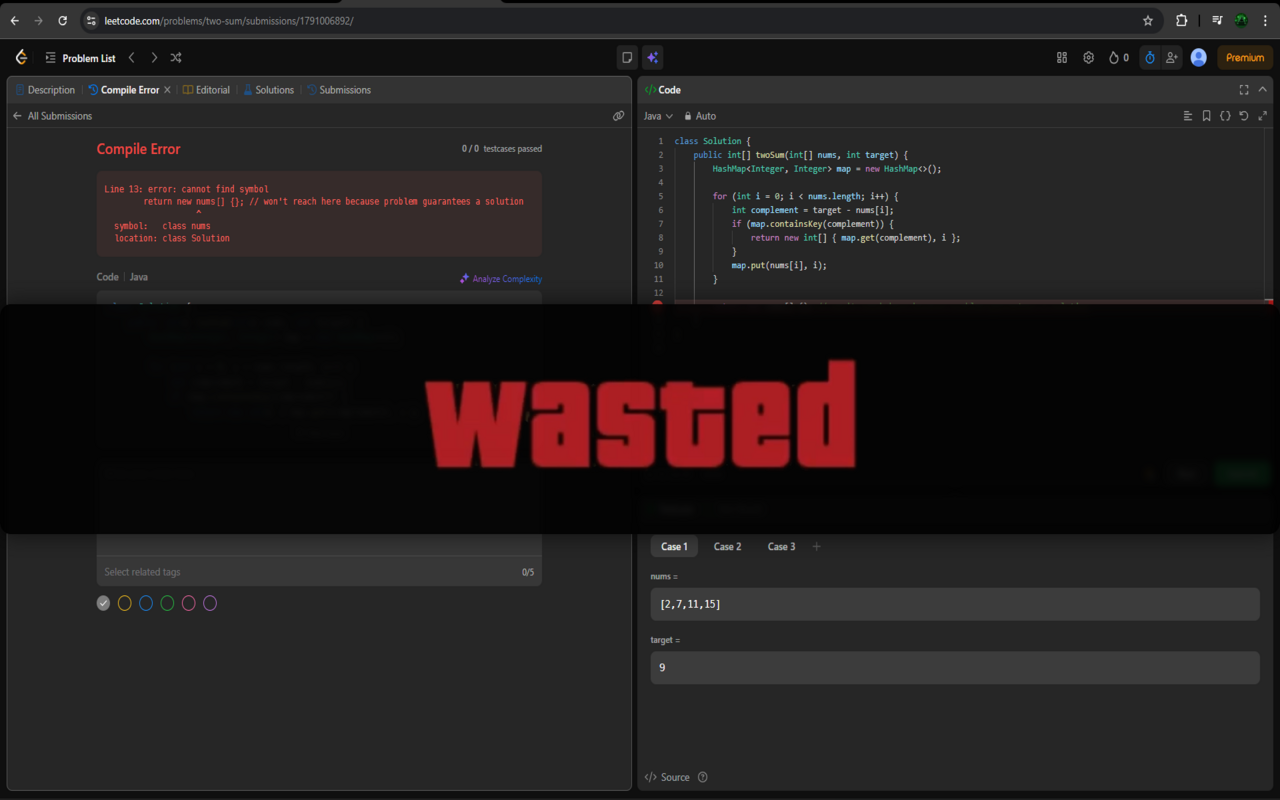Click 'Line 13: error: cannot find symbol' text

click(x=186, y=189)
